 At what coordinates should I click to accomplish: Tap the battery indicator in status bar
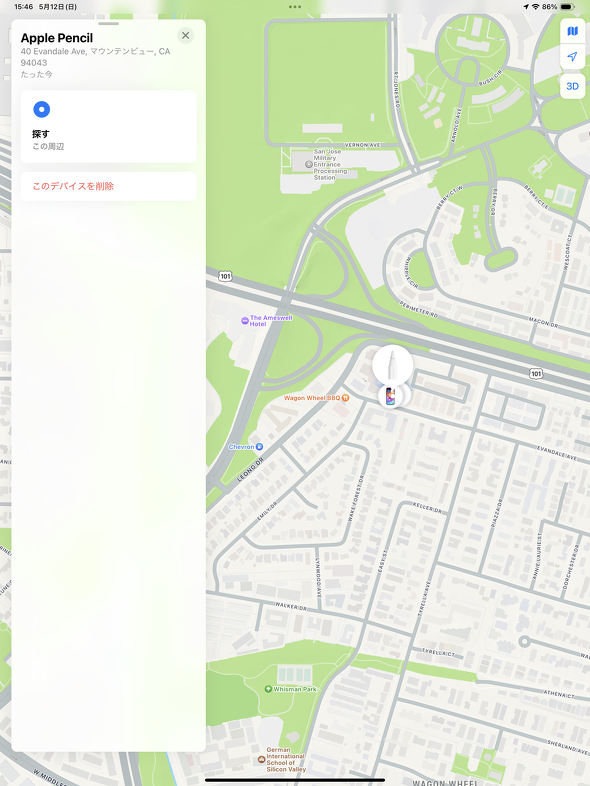click(567, 7)
